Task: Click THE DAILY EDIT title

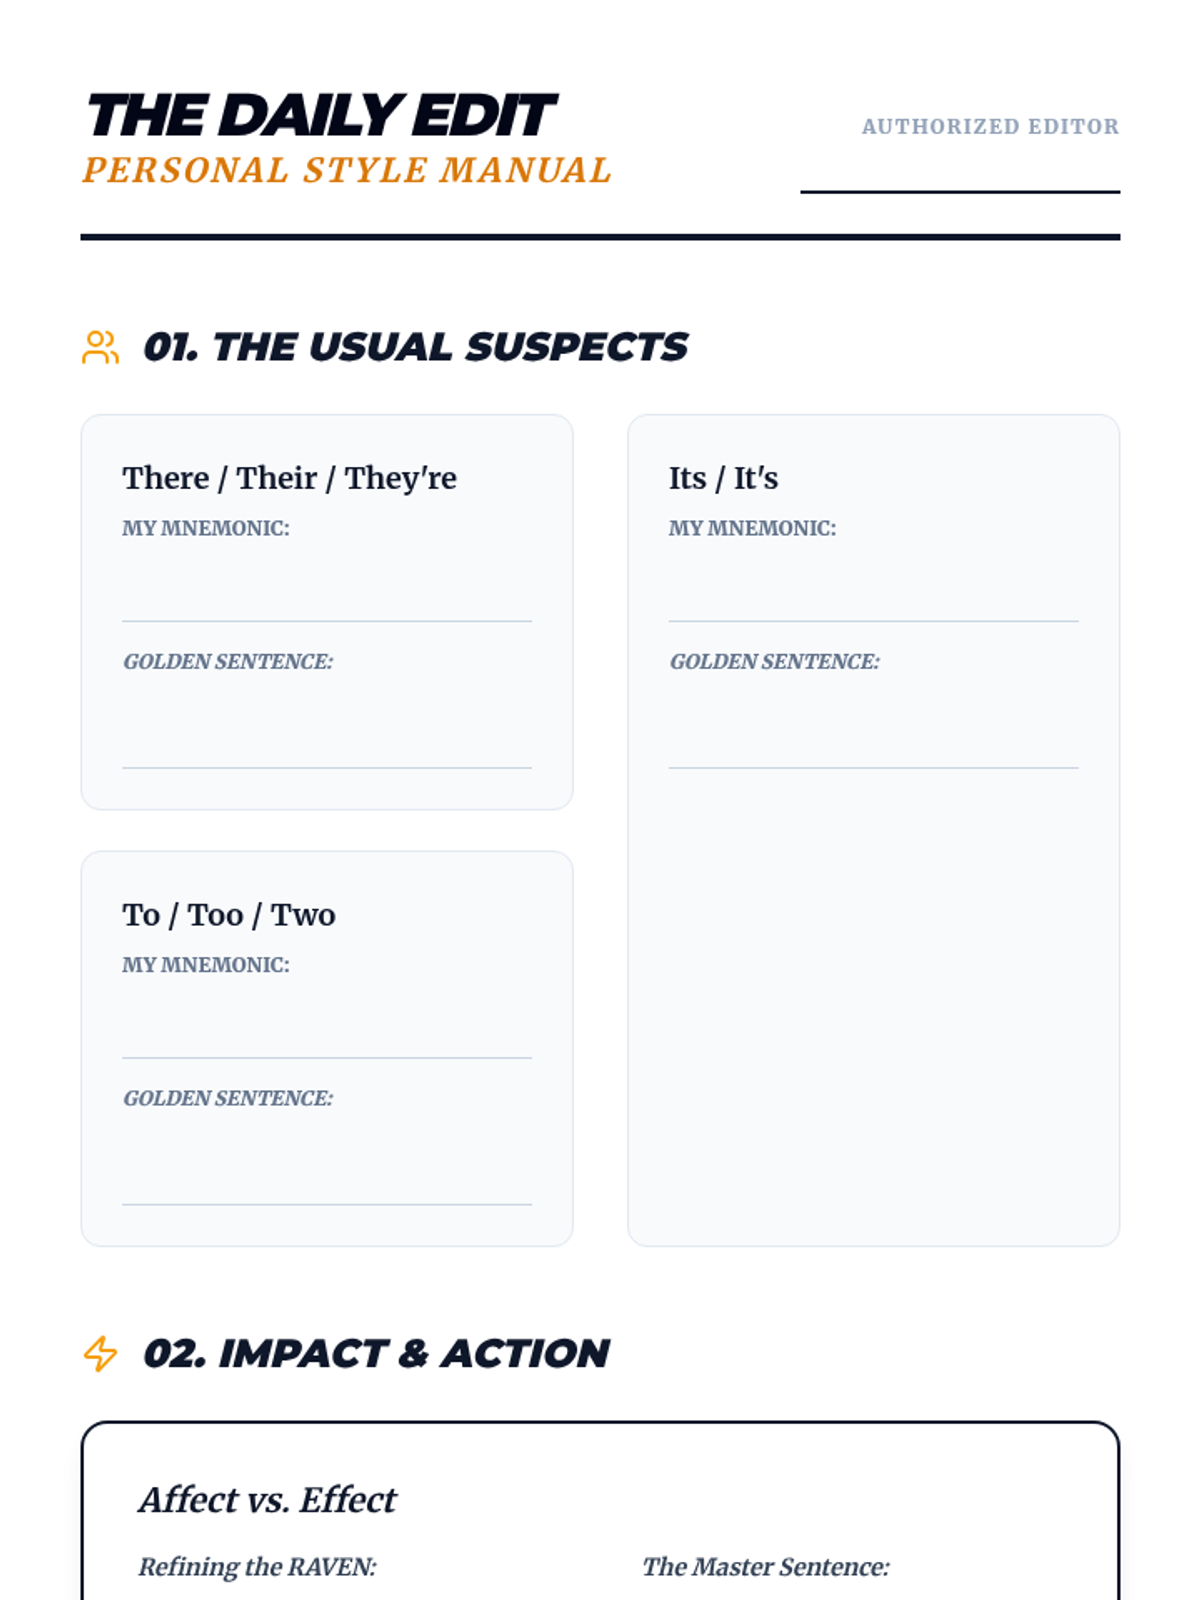Action: (320, 115)
